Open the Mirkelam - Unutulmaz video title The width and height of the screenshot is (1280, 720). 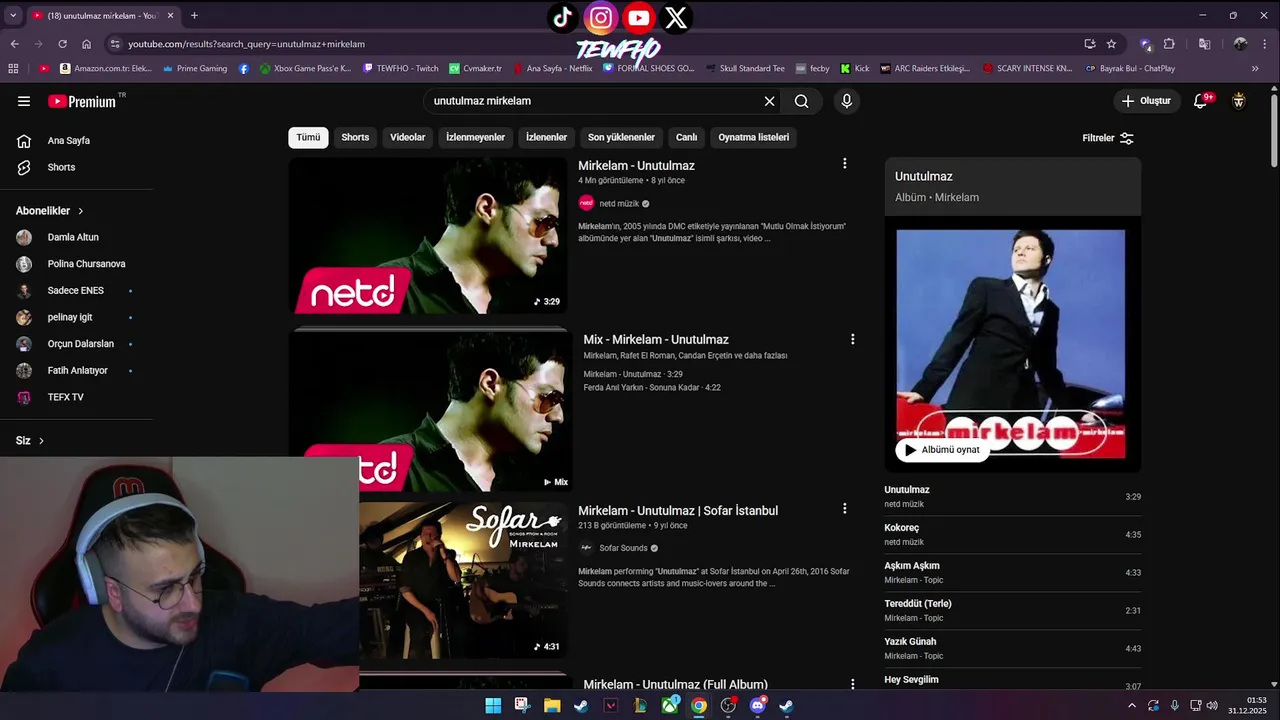click(636, 165)
